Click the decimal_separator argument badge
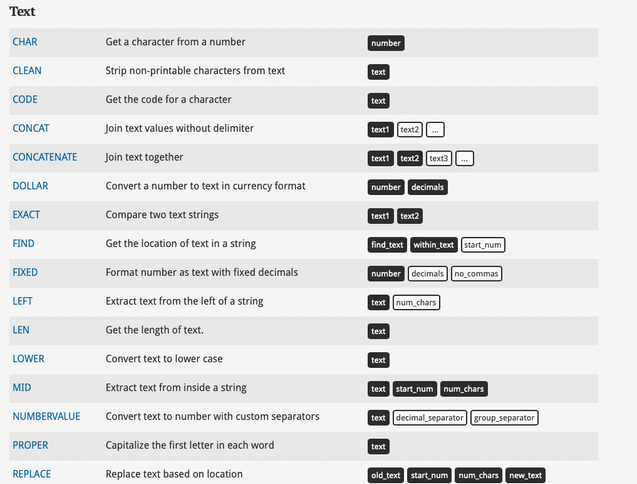This screenshot has height=484, width=637. [x=429, y=418]
